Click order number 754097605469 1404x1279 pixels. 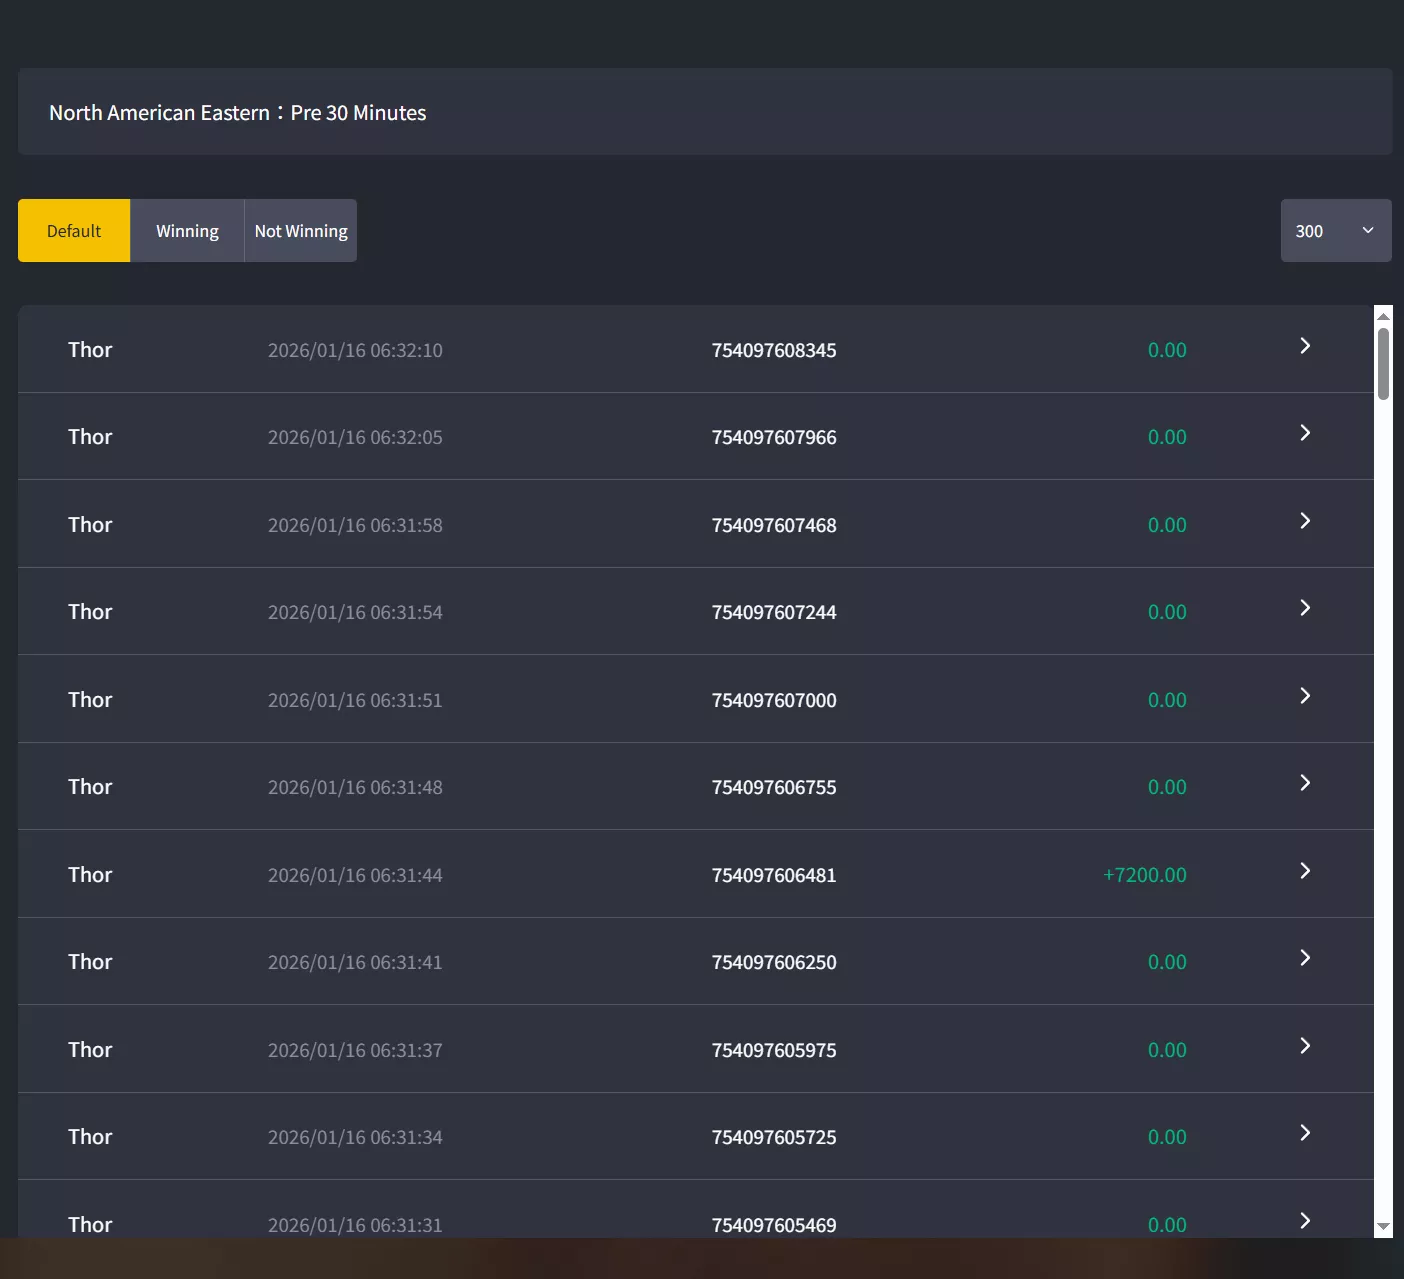click(x=774, y=1226)
